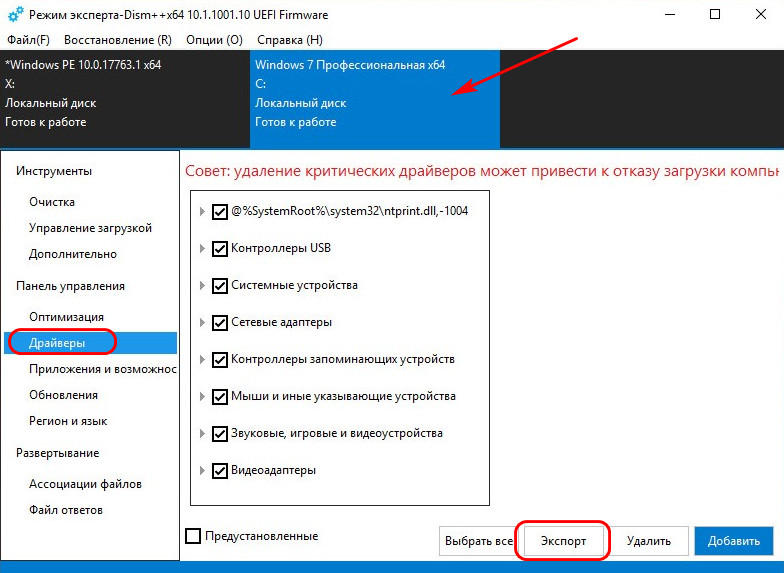Expand Звуковые, игровые и видеоустройства group
Viewport: 784px width, 573px height.
pos(202,434)
